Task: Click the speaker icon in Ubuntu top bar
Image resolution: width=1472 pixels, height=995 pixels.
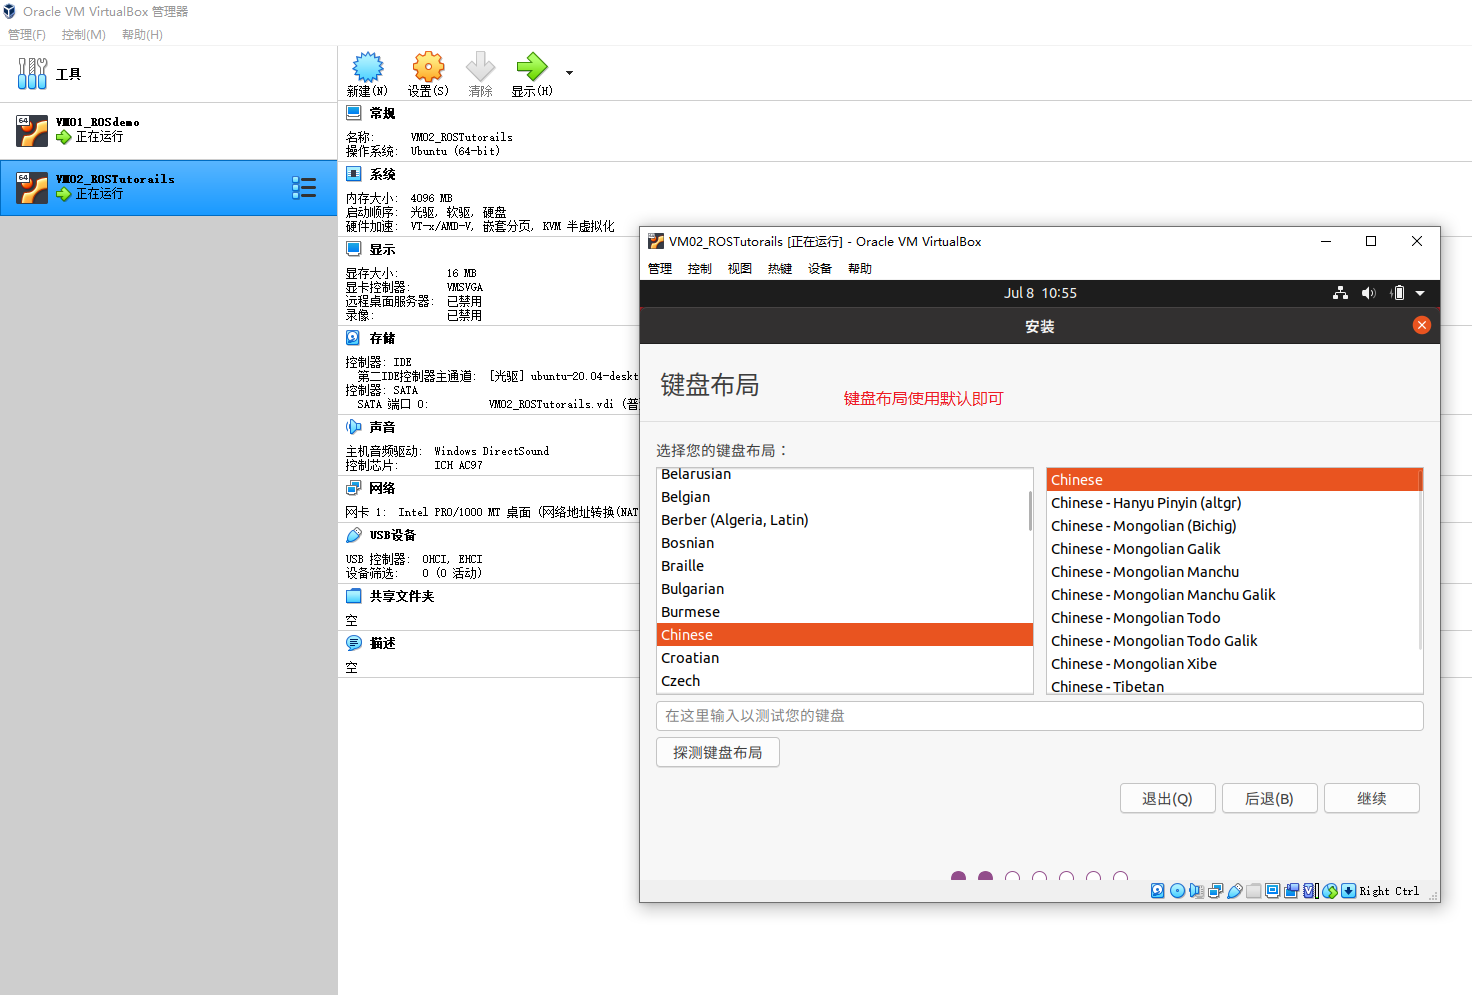Action: pyautogui.click(x=1369, y=292)
